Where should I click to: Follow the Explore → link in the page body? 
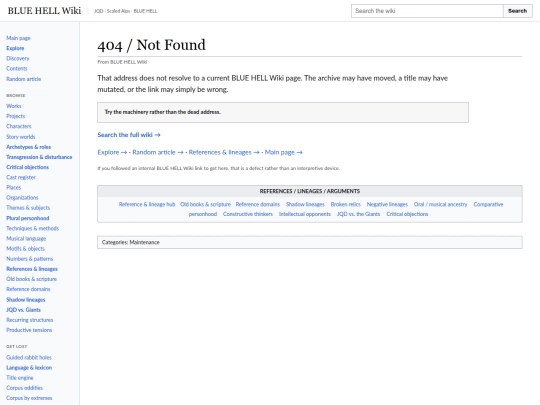[112, 152]
